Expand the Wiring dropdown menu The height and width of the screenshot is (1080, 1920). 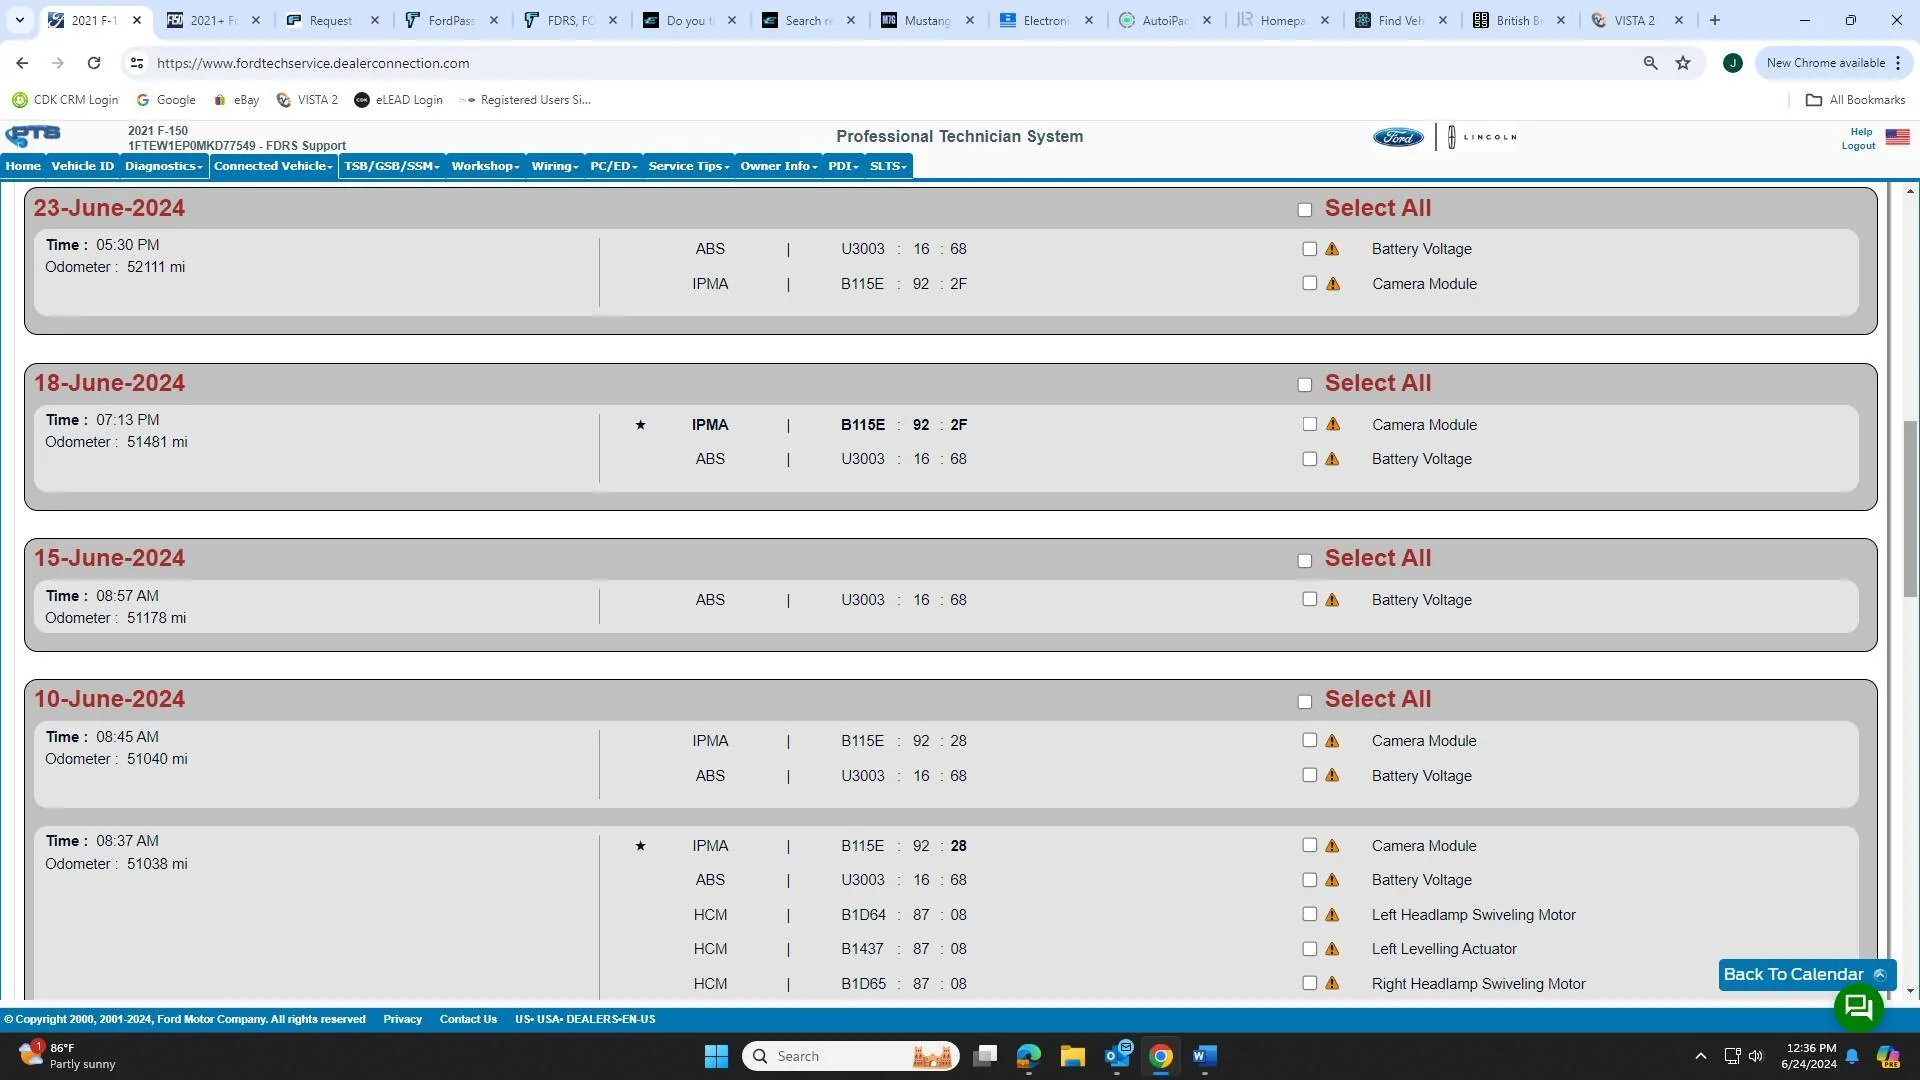coord(554,166)
